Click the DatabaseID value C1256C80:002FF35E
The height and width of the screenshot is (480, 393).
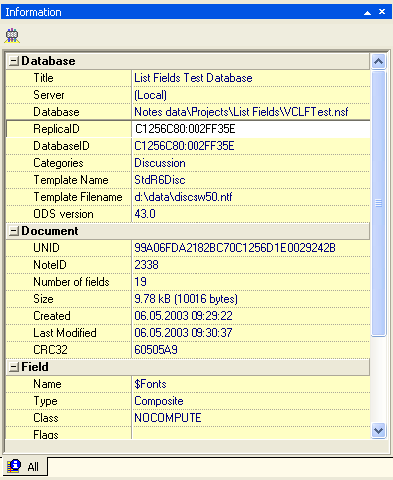pyautogui.click(x=184, y=146)
